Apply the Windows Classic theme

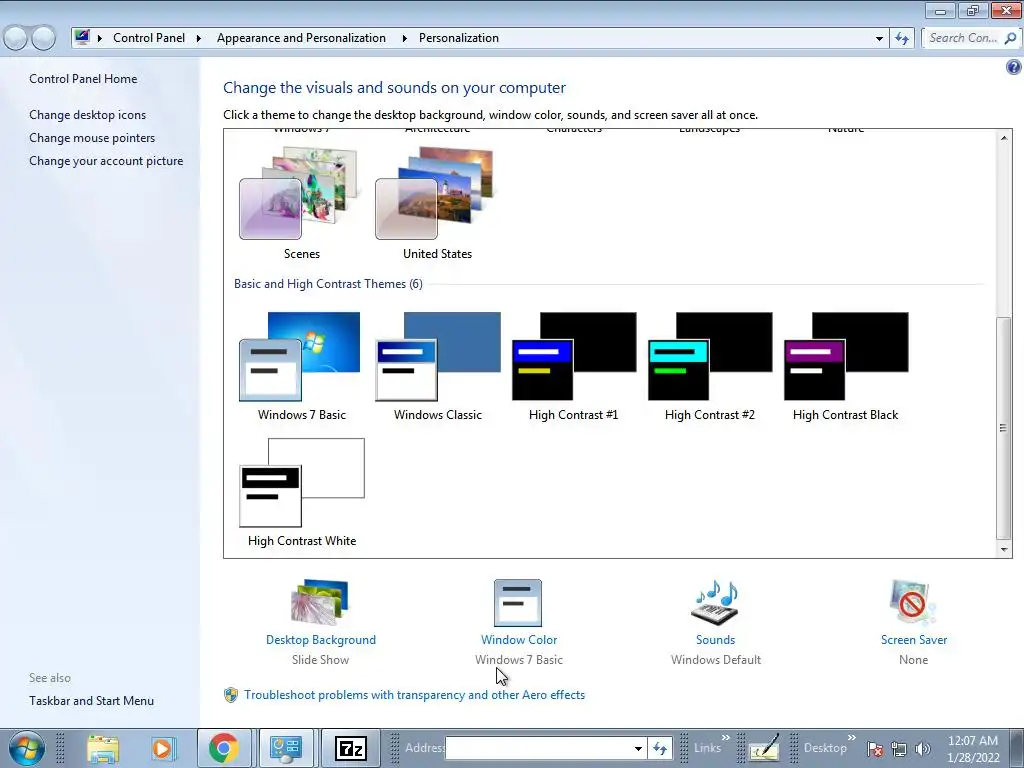pos(438,357)
